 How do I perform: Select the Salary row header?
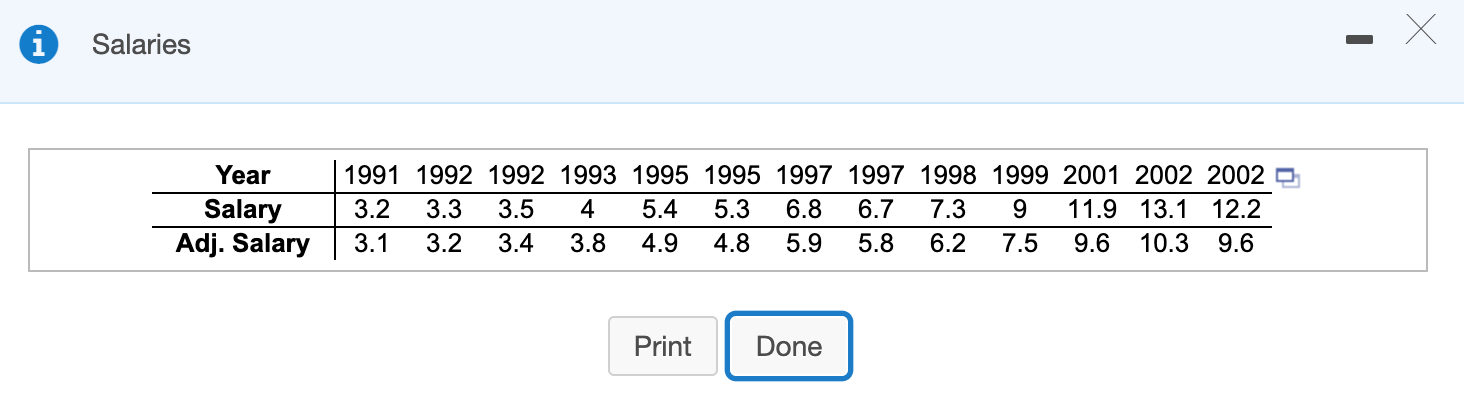pos(243,210)
